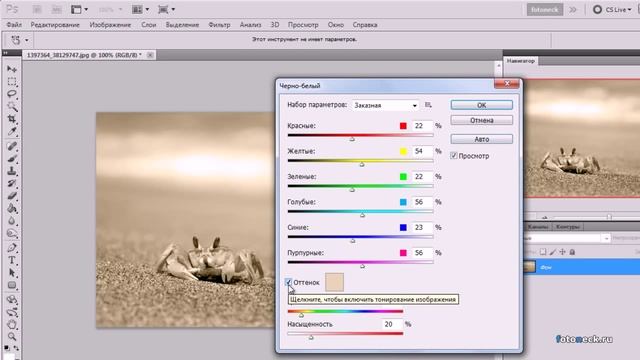Click the Авто button
This screenshot has width=640, height=360.
point(482,139)
